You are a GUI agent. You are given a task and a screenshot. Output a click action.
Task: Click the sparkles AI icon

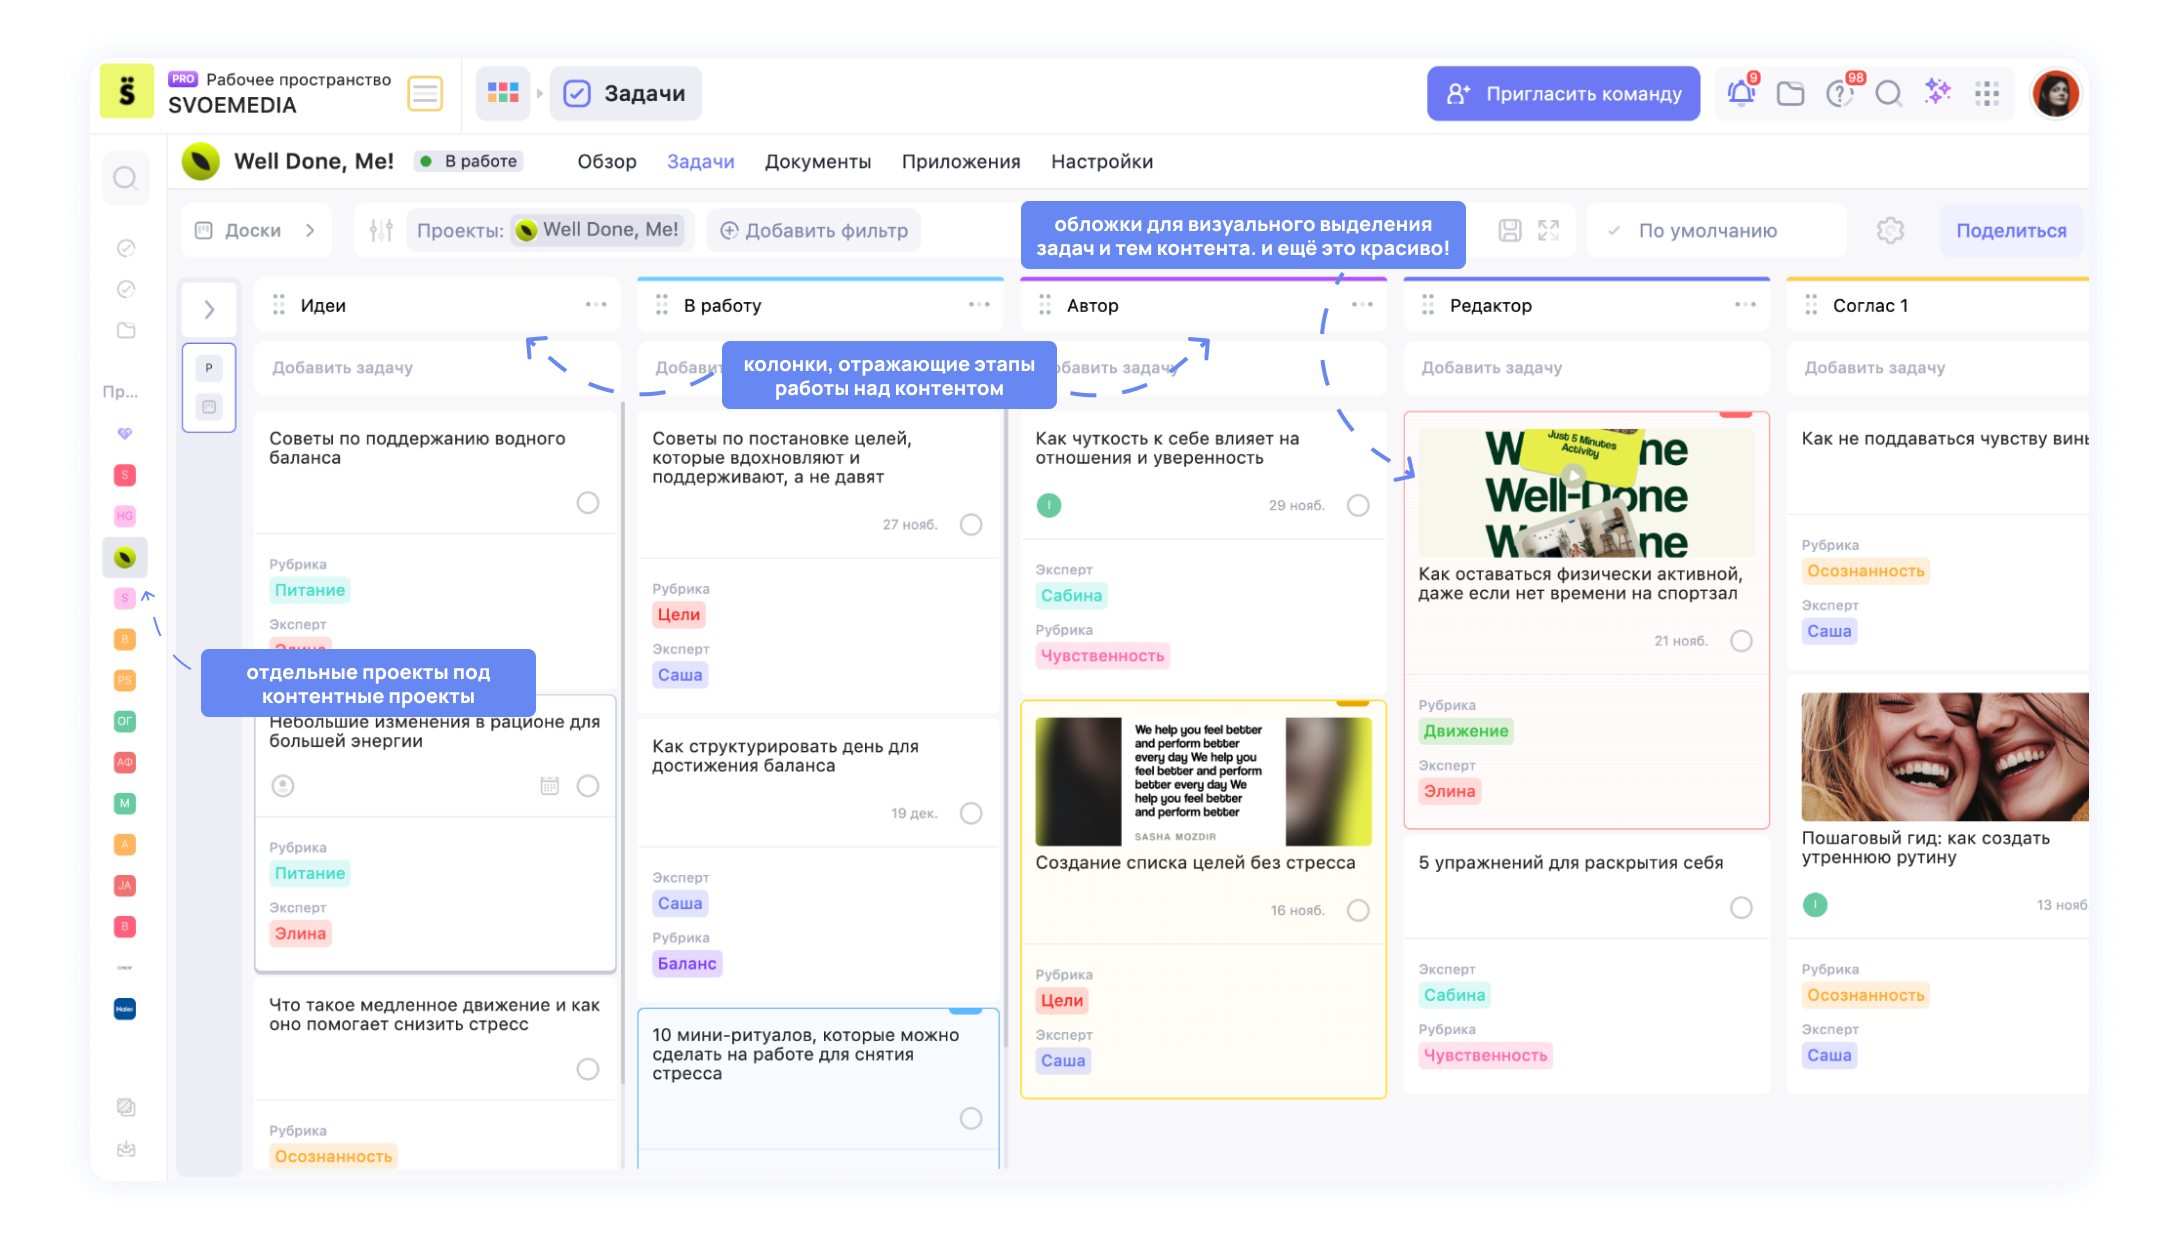[x=1937, y=93]
